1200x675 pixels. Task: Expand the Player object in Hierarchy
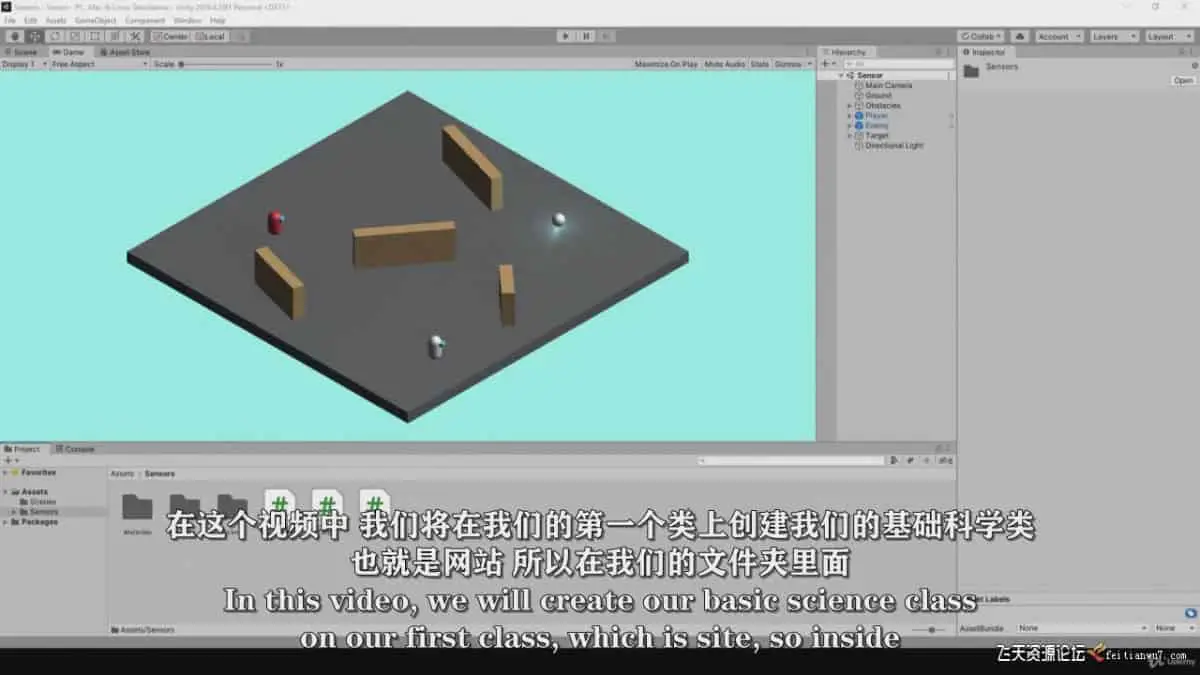coord(850,116)
